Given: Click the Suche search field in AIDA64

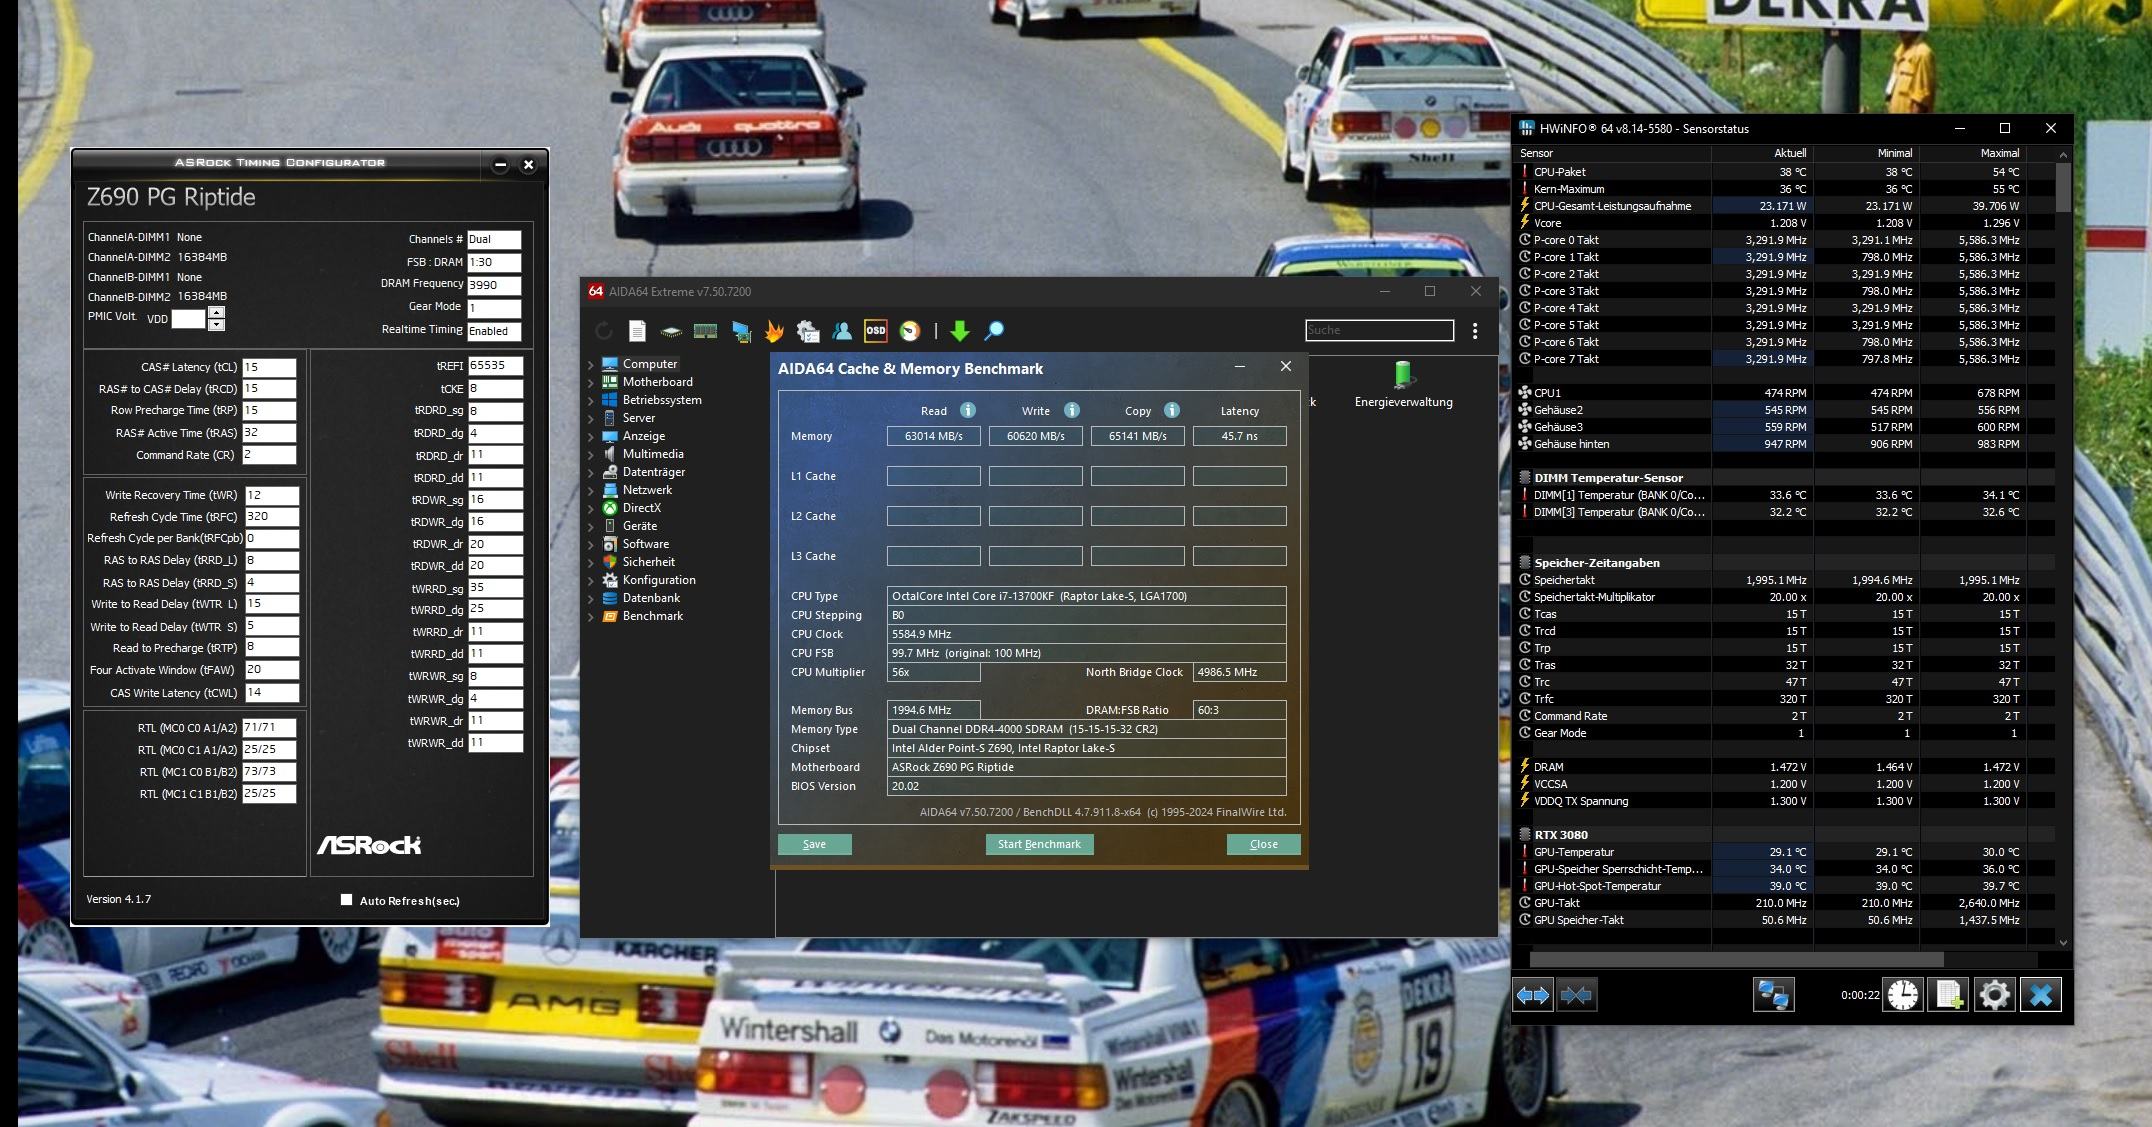Looking at the screenshot, I should point(1379,330).
